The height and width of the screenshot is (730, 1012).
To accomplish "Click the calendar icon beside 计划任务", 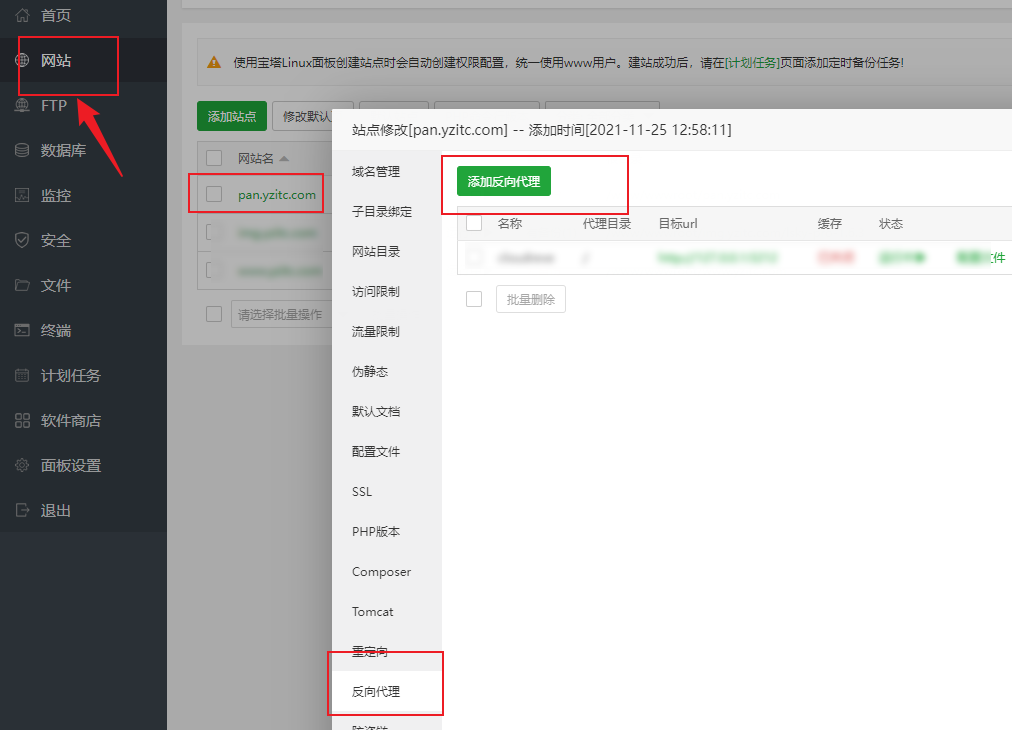I will click(x=22, y=376).
